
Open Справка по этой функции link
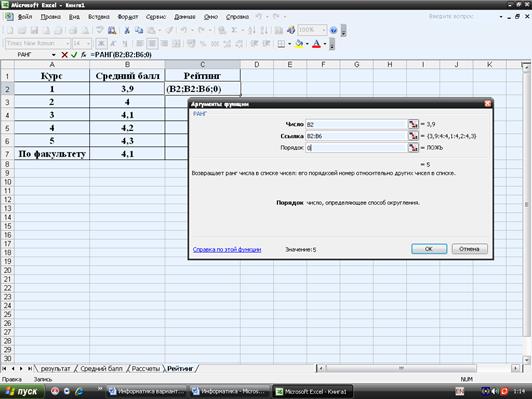click(x=227, y=249)
